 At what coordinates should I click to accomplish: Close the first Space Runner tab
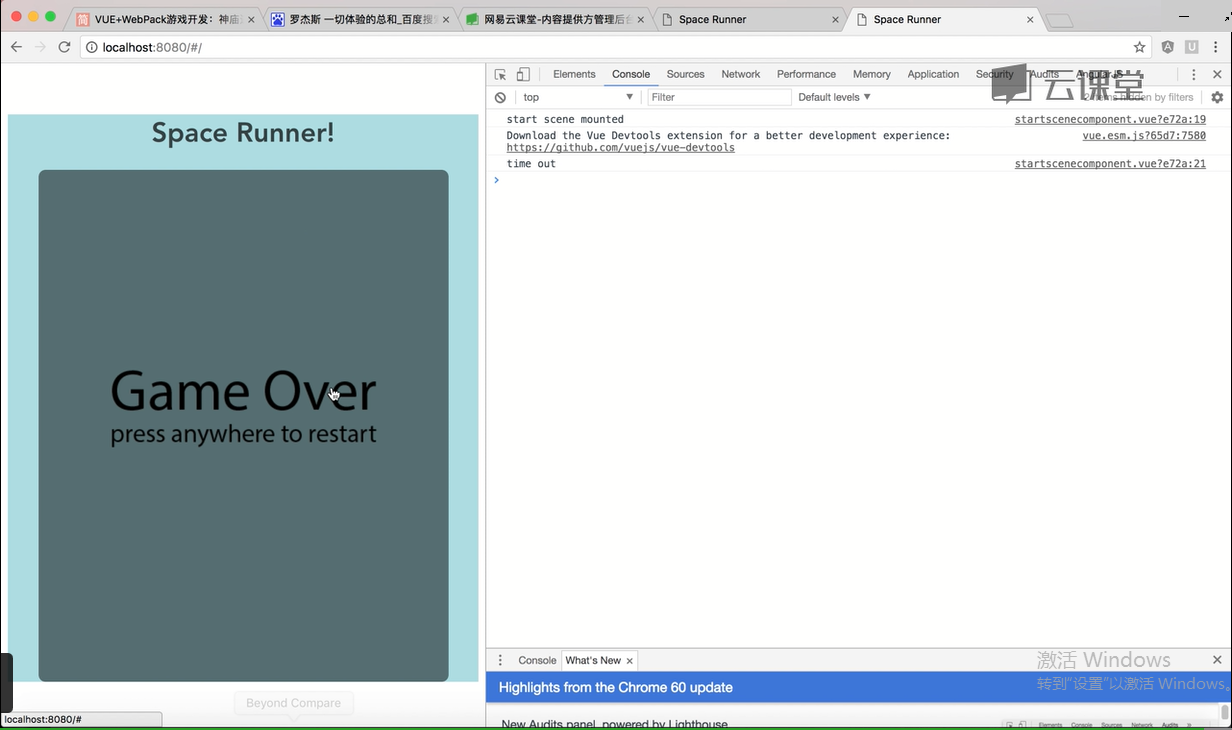coord(835,19)
